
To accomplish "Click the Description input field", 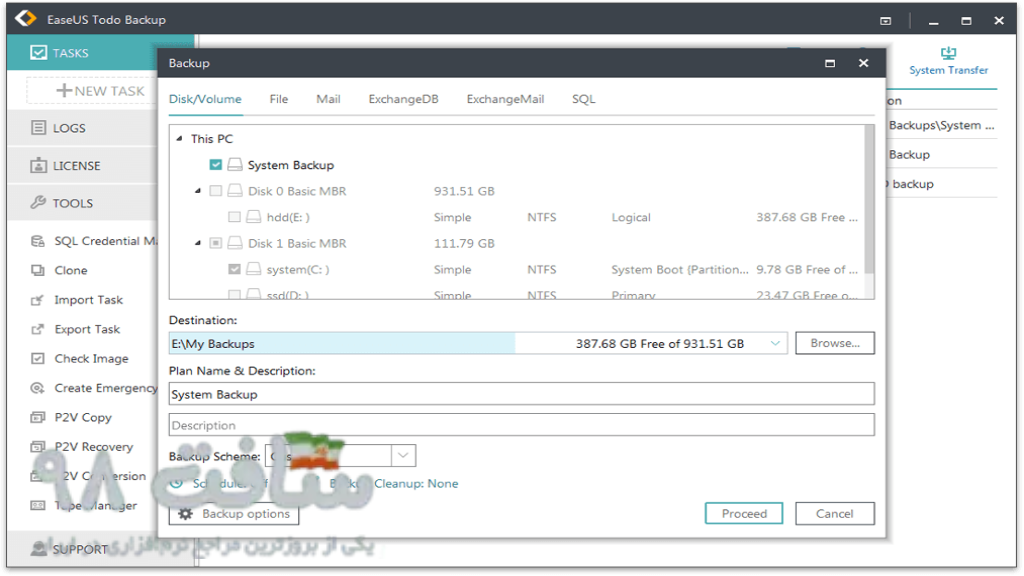I will coord(521,425).
